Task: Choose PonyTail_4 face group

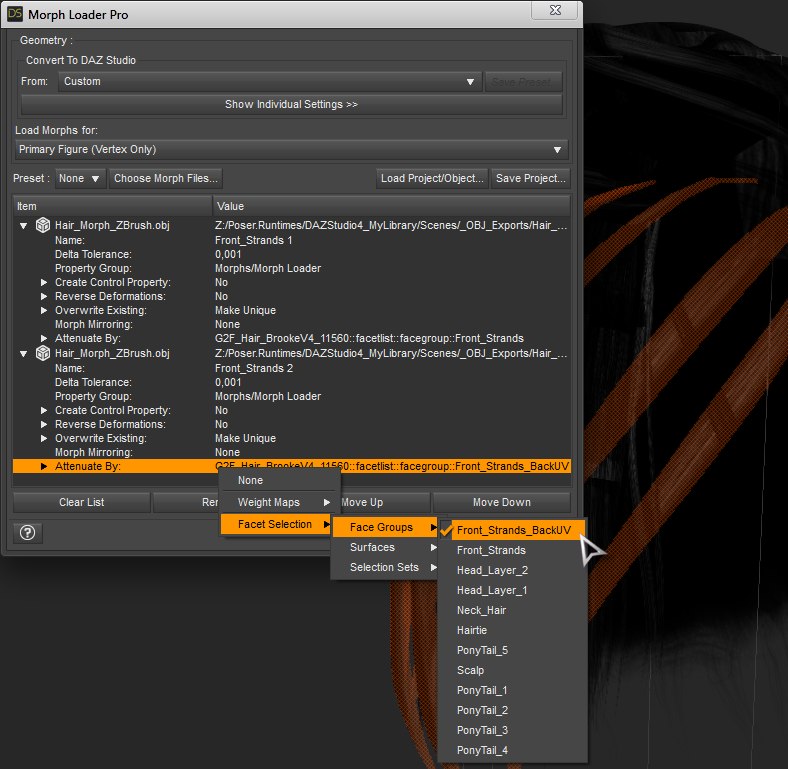Action: pyautogui.click(x=513, y=750)
